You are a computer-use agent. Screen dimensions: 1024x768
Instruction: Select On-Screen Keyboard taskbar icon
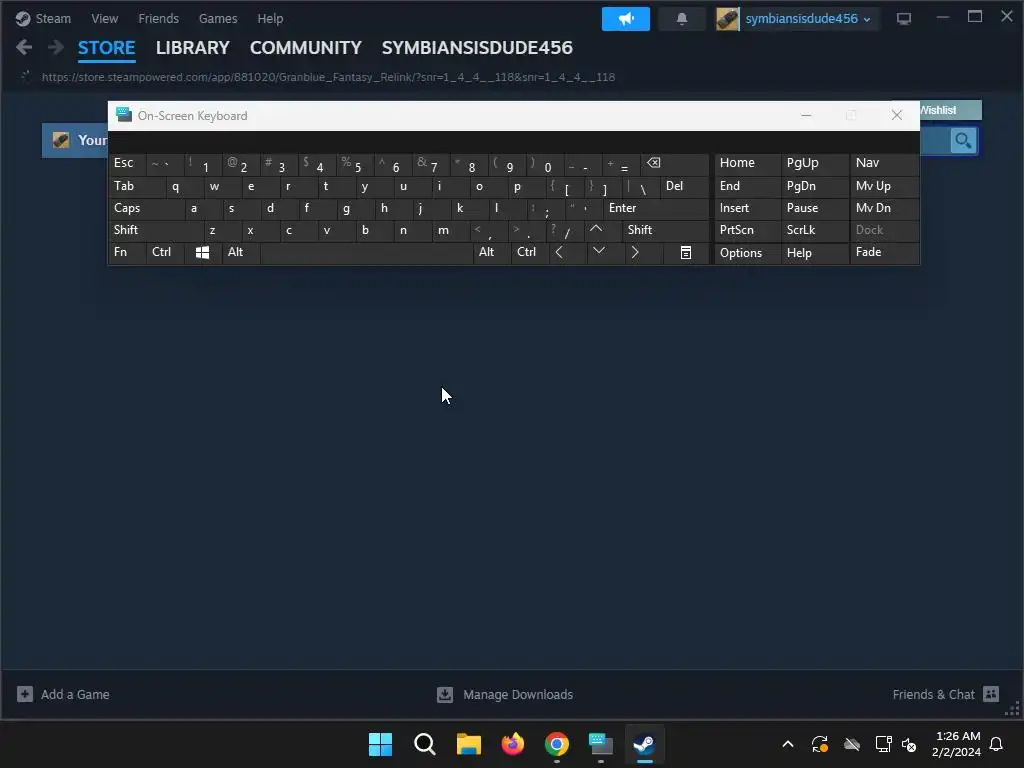tap(601, 744)
